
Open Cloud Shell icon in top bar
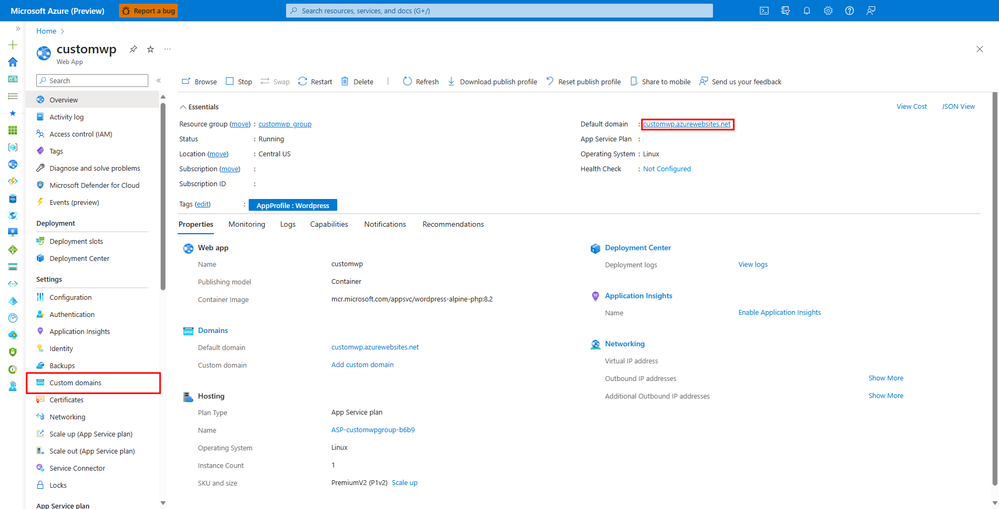click(764, 10)
